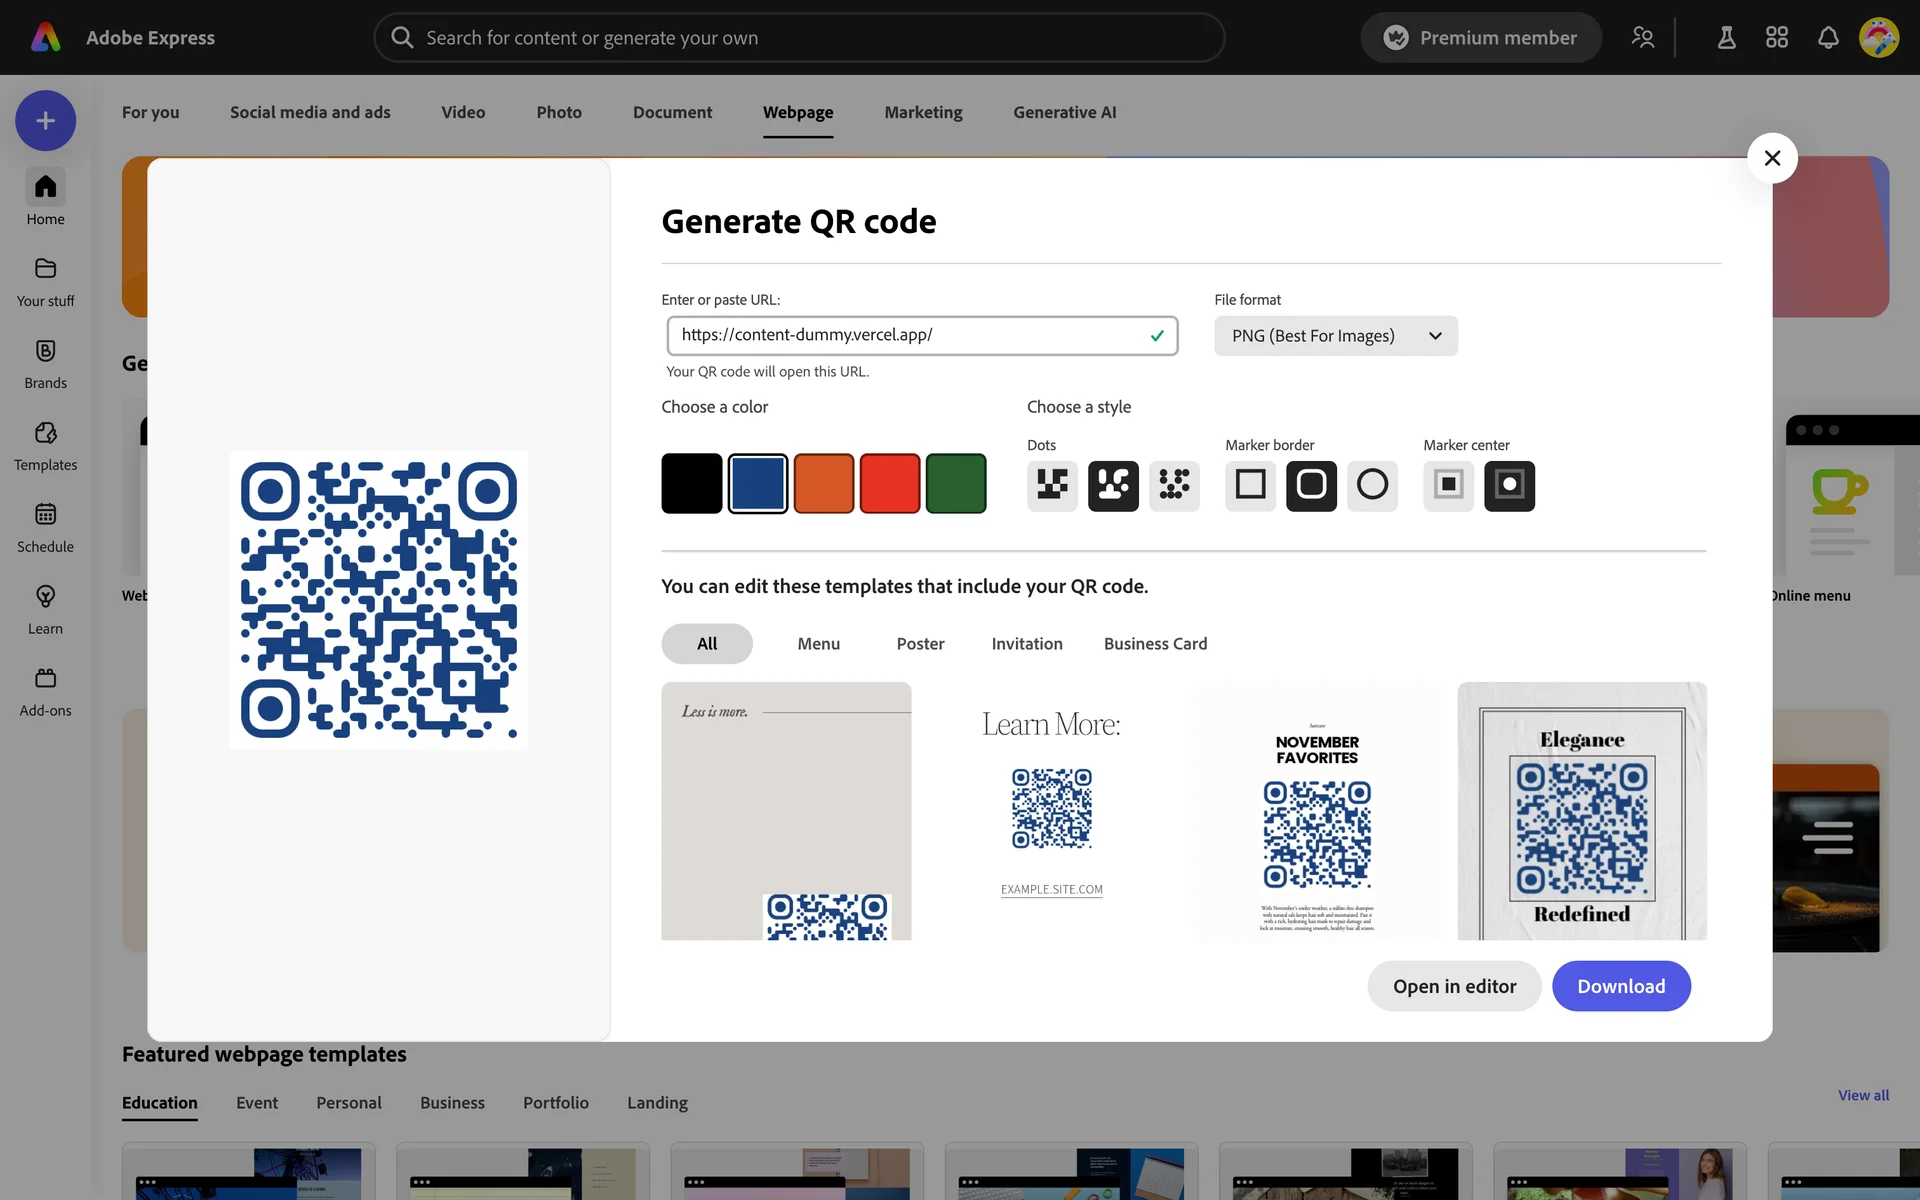Expand the File format dropdown
Viewport: 1920px width, 1200px height.
point(1335,336)
